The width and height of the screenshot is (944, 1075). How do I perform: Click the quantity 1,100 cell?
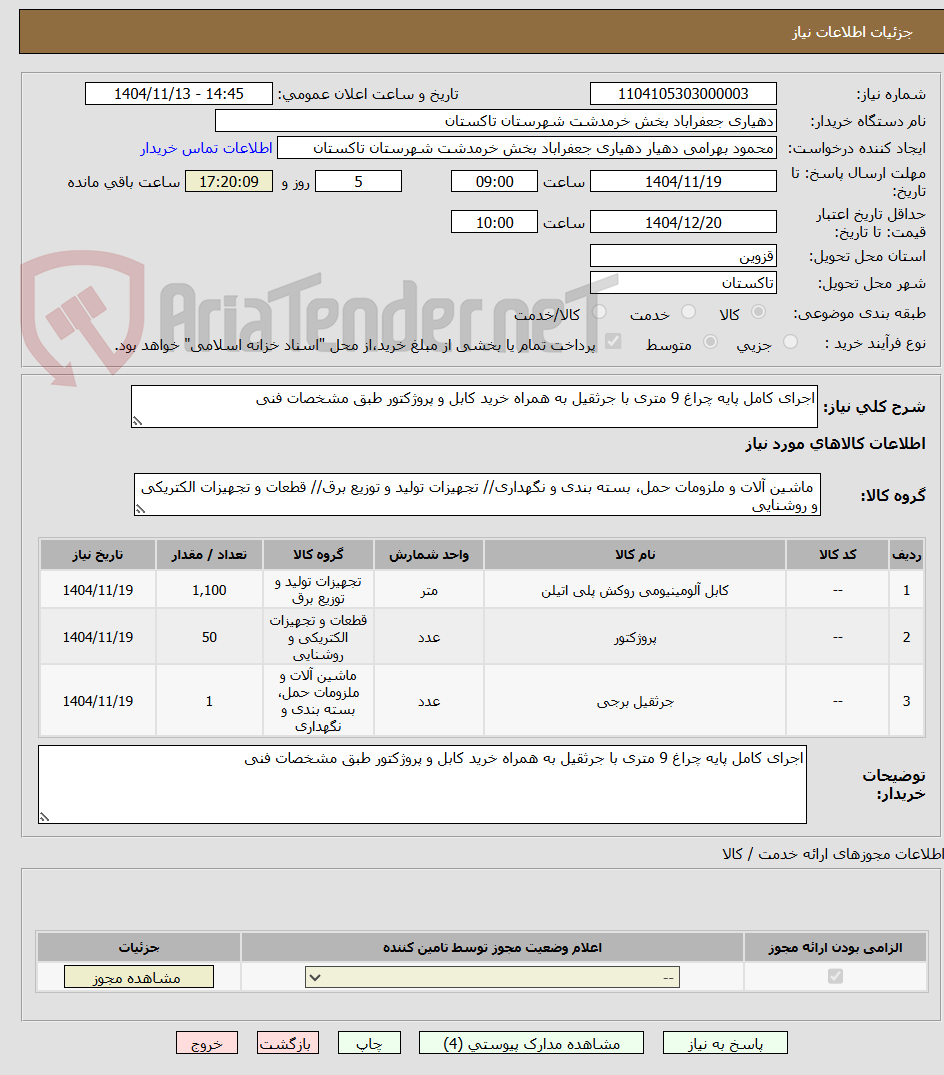tap(209, 590)
